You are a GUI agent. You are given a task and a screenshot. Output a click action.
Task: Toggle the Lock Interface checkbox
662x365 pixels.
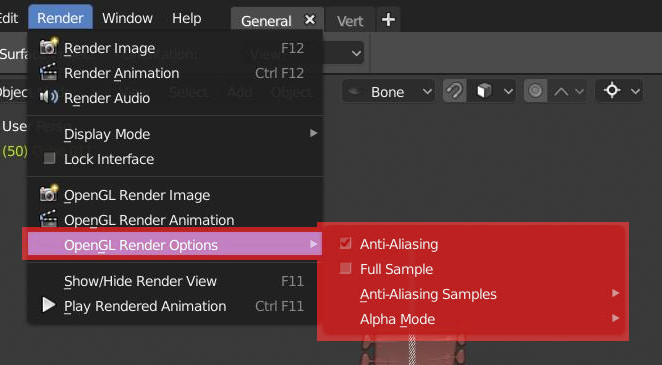[49, 158]
